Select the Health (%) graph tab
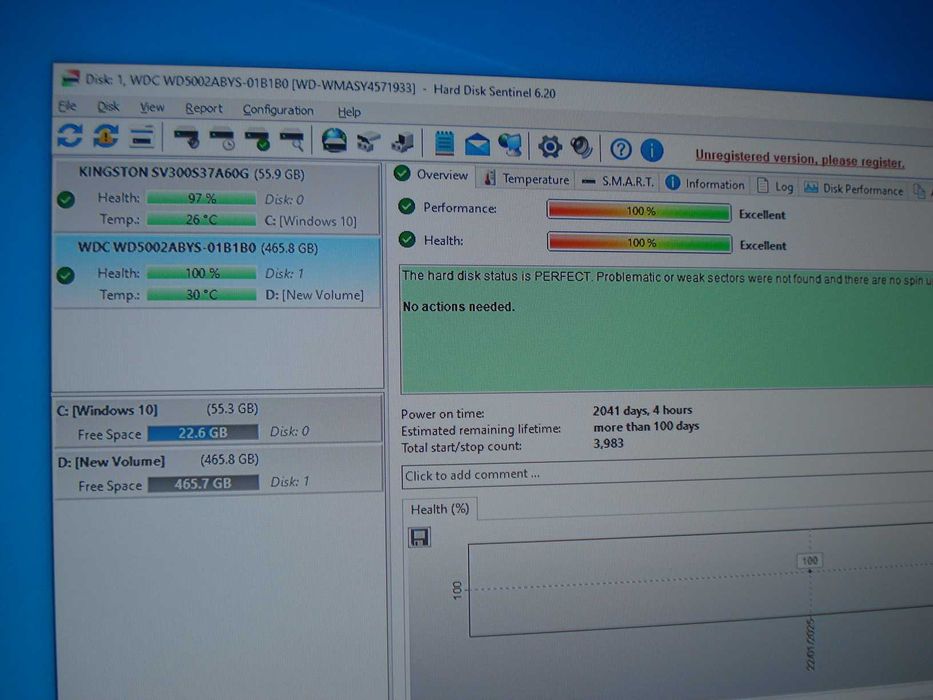This screenshot has width=933, height=700. (440, 510)
